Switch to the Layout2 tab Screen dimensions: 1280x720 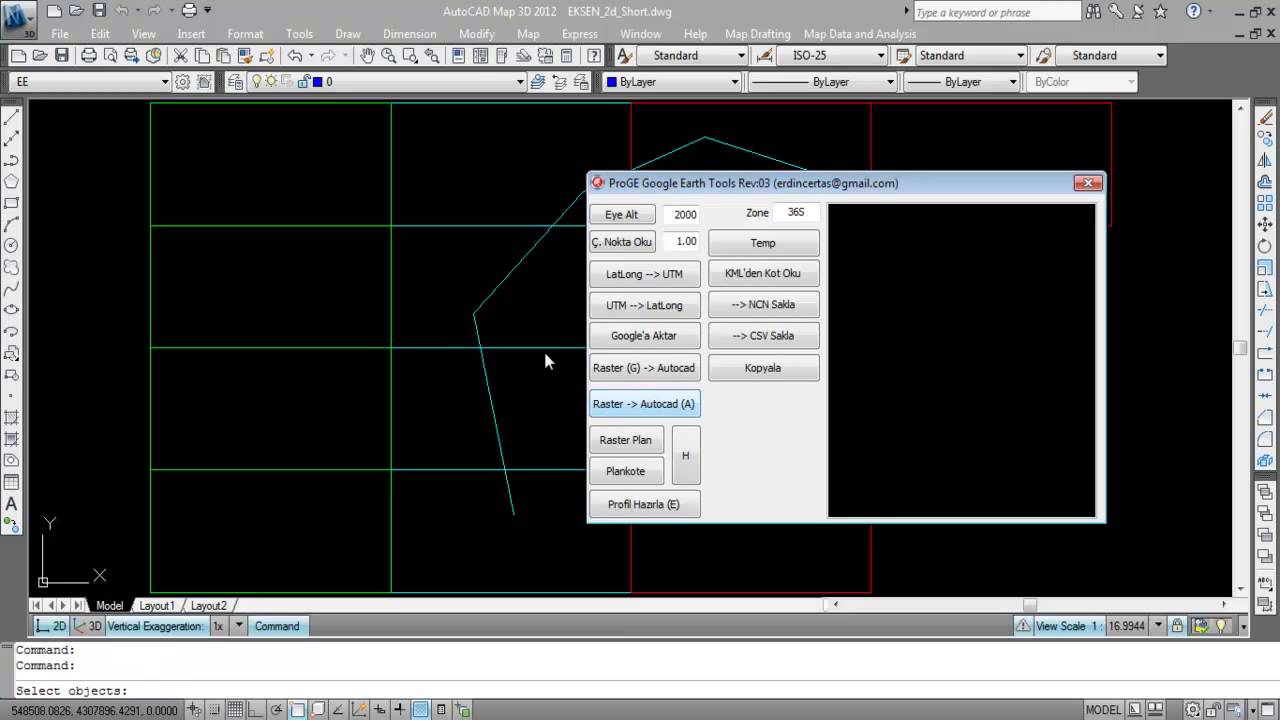(x=209, y=606)
